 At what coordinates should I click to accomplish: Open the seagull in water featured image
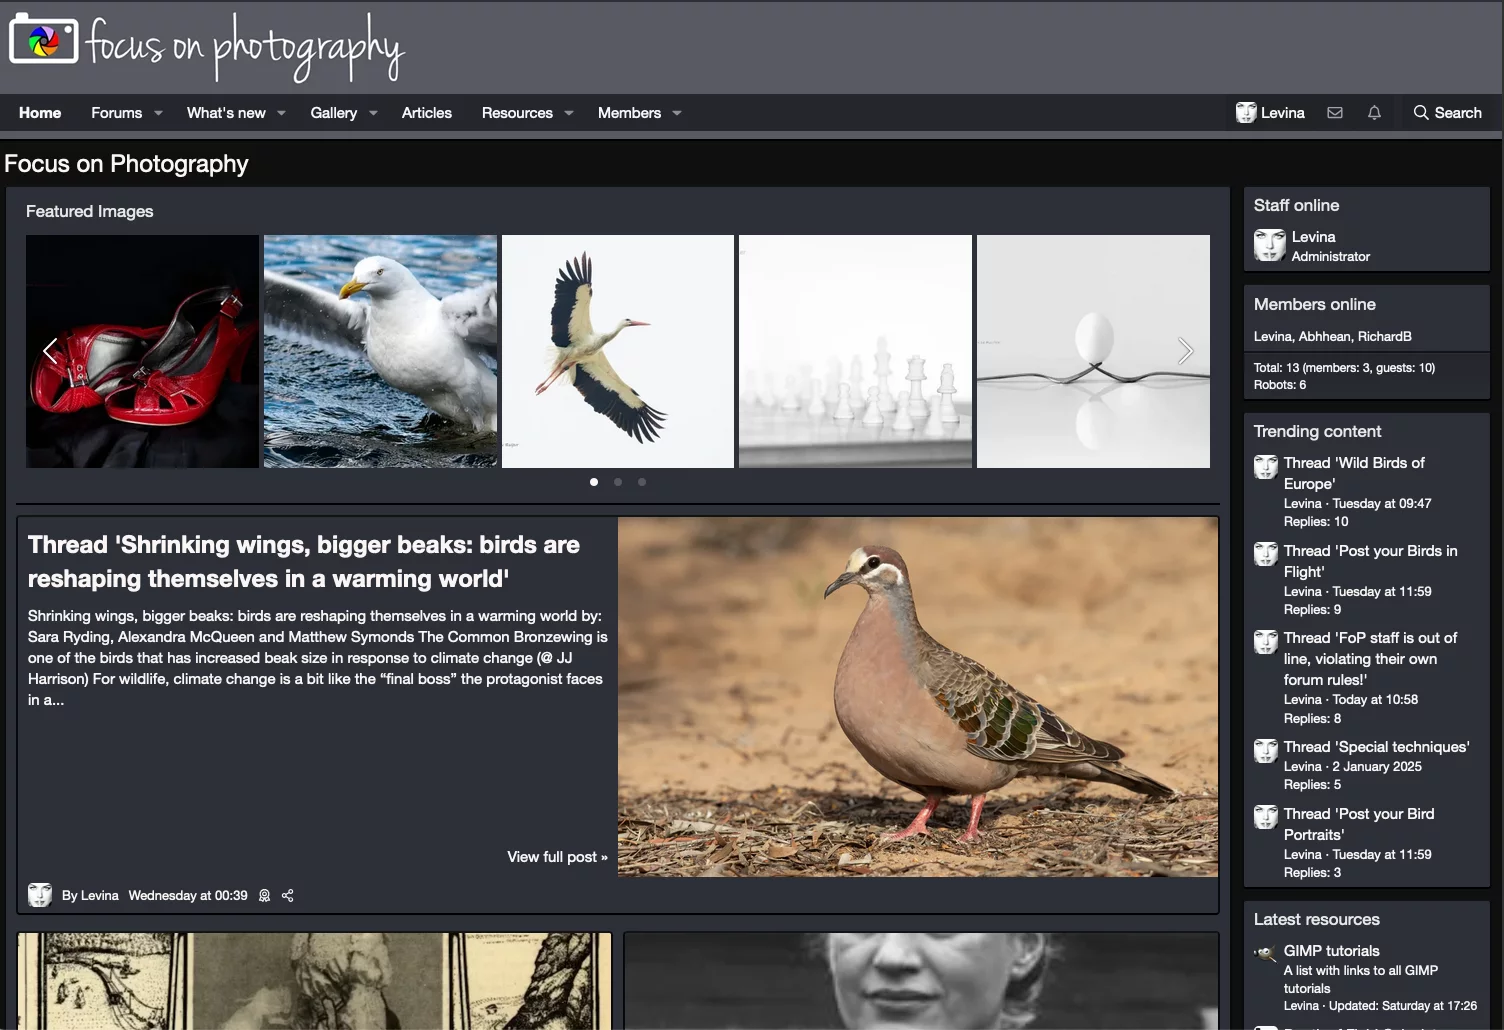coord(380,351)
